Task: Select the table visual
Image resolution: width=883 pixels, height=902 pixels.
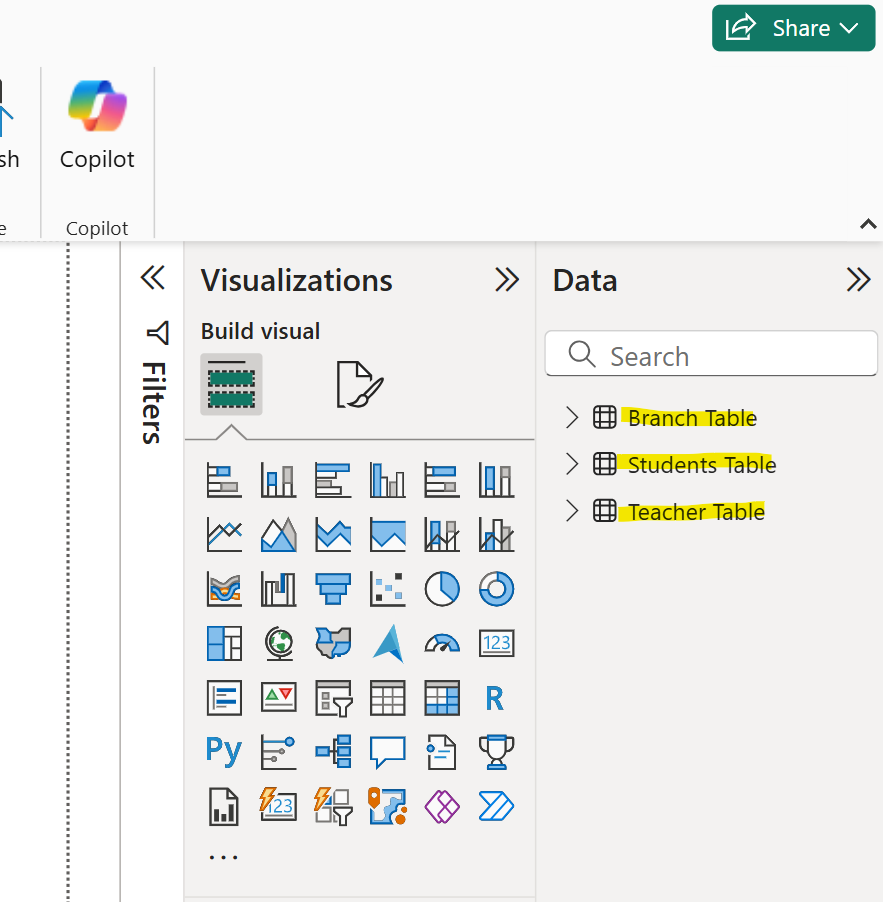Action: coord(387,698)
